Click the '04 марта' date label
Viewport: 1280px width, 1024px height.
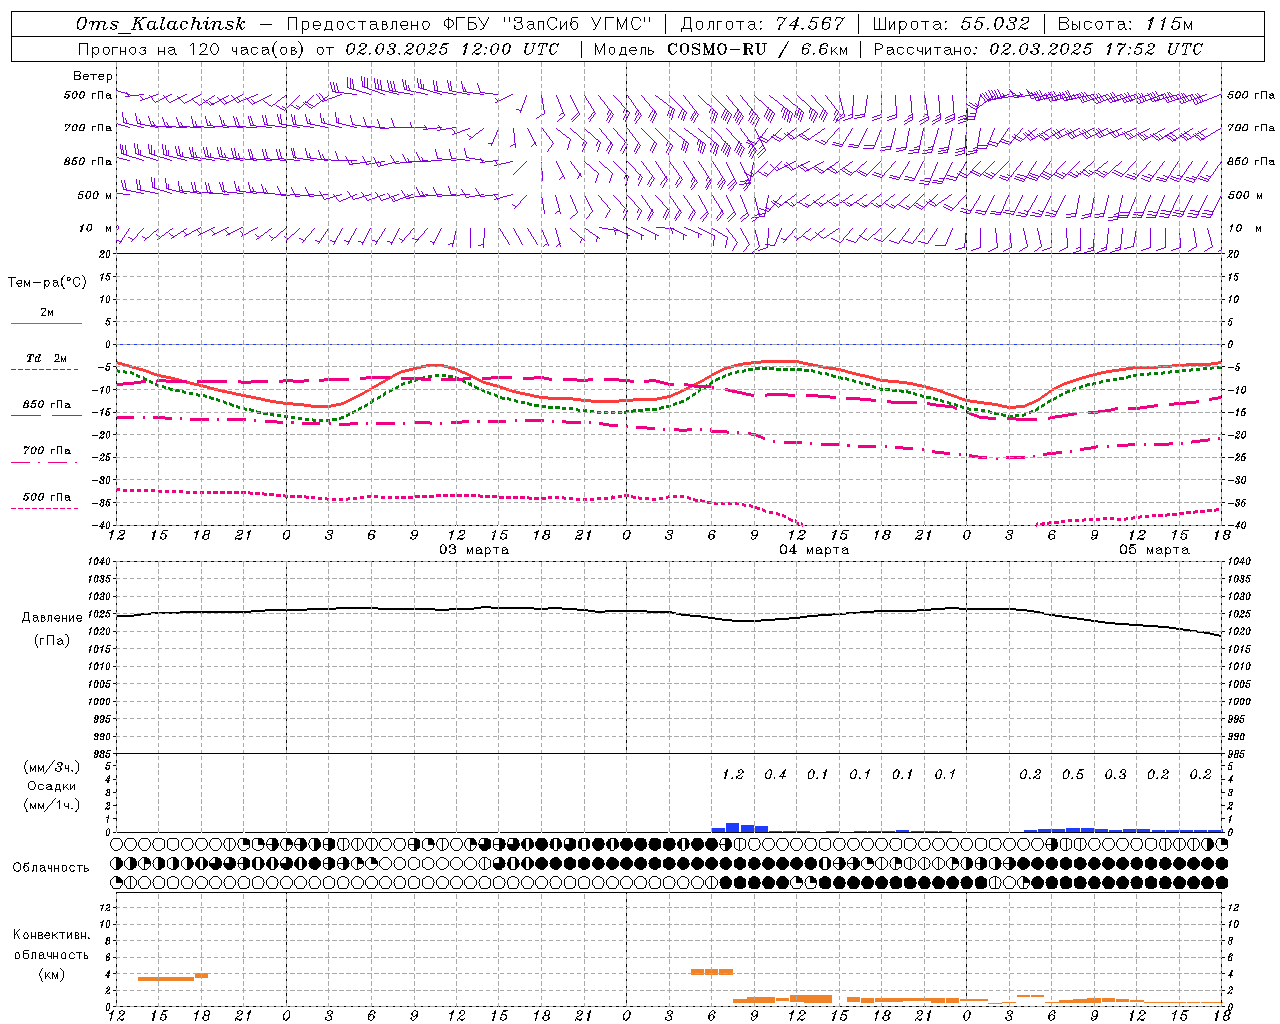tap(814, 549)
